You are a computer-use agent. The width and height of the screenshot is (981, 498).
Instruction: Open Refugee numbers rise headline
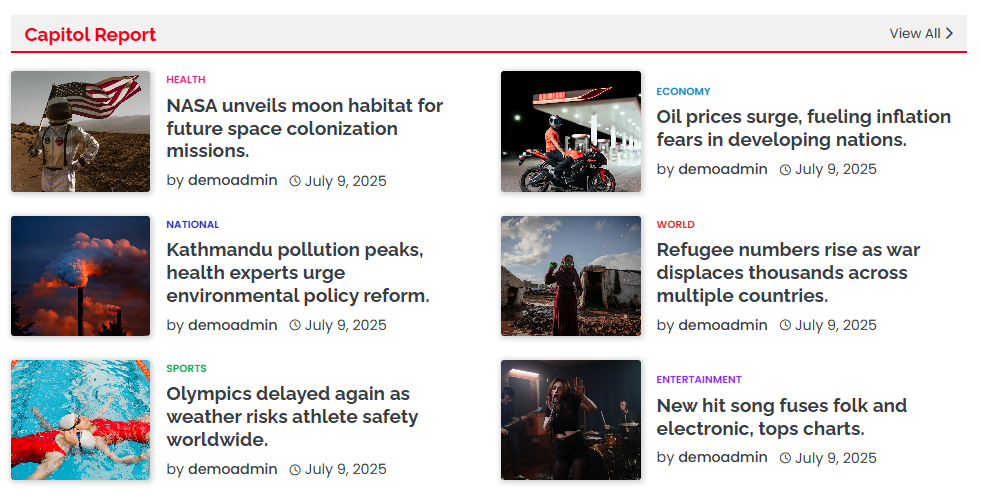tap(788, 273)
